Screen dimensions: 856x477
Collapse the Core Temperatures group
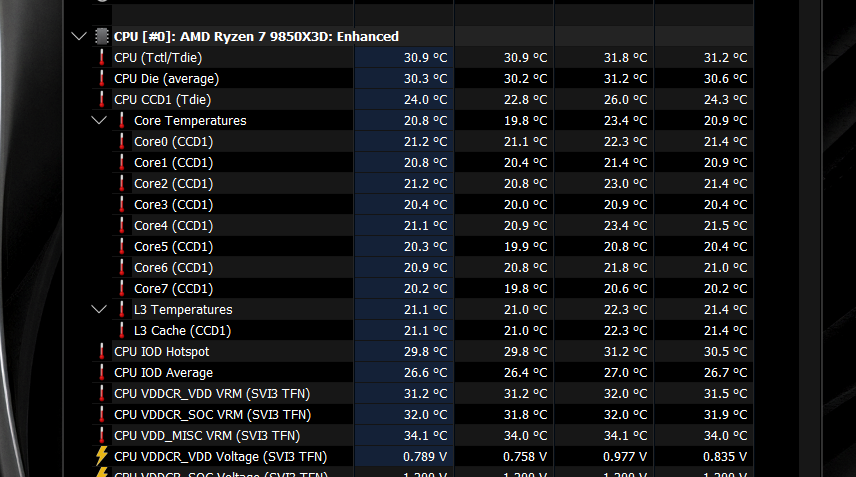point(99,121)
